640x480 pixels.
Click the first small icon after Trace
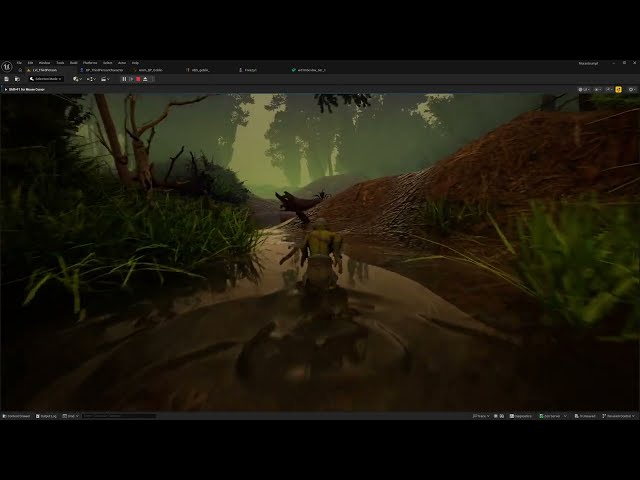click(496, 416)
